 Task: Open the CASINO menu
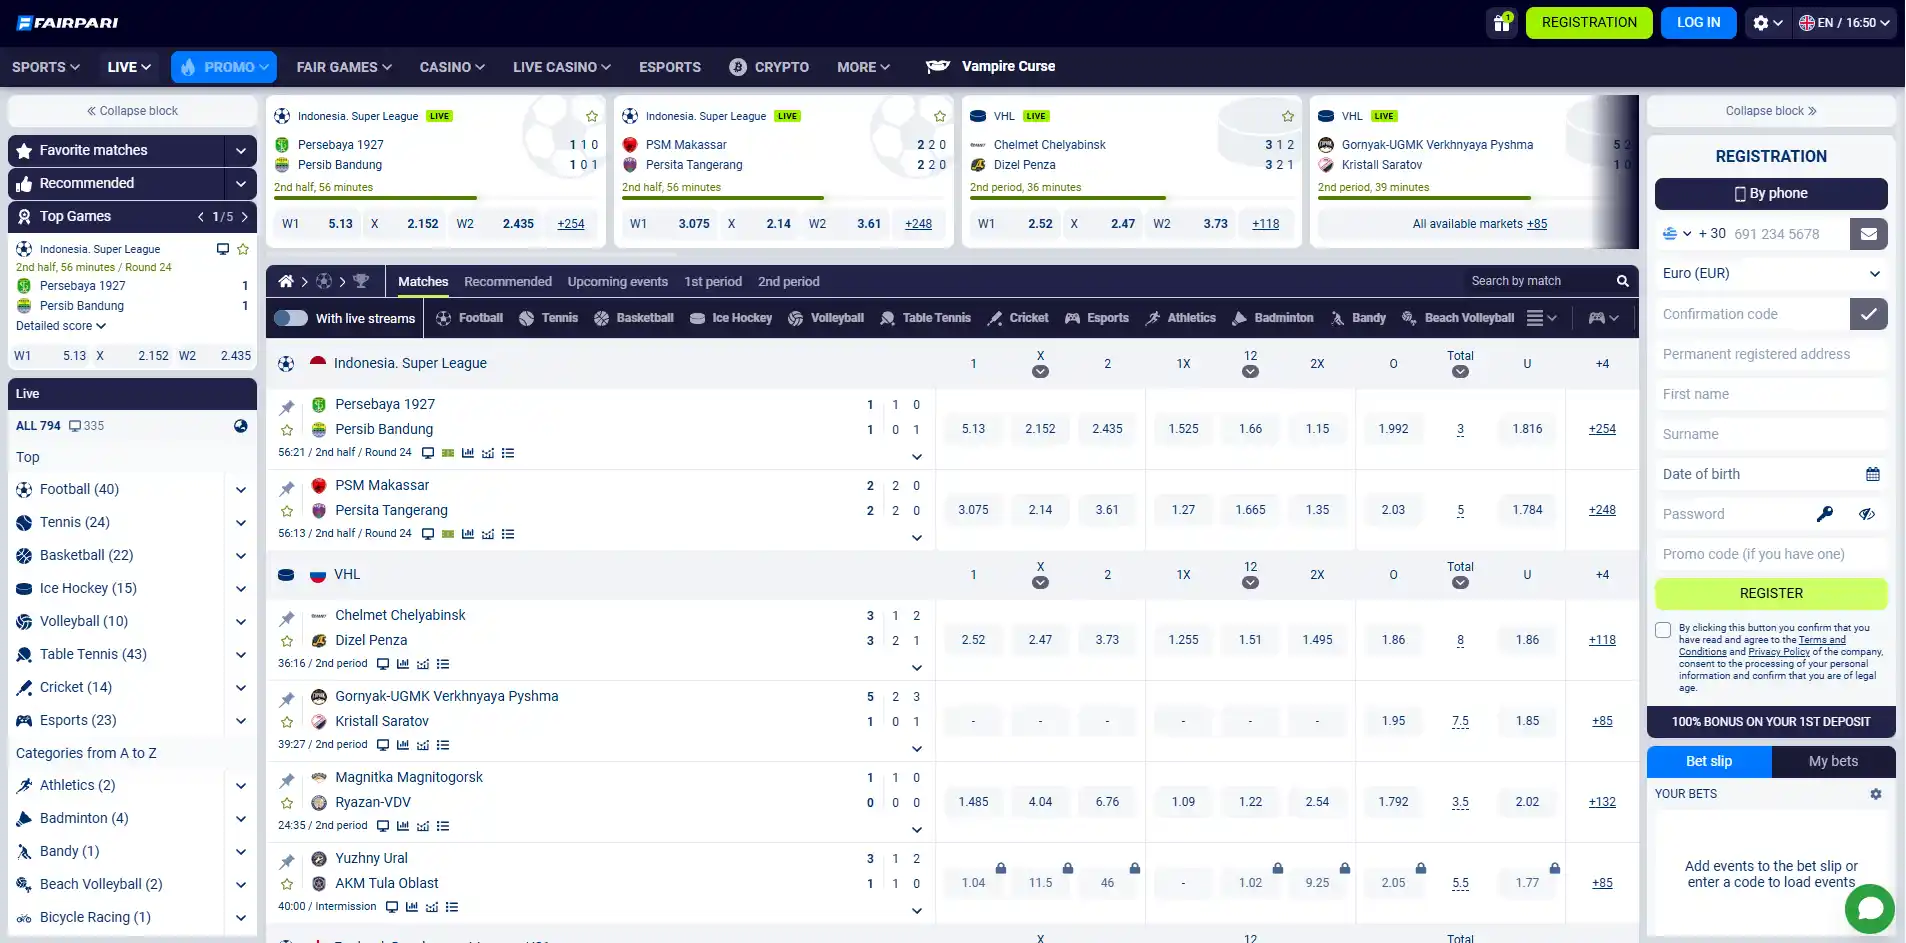pos(452,67)
